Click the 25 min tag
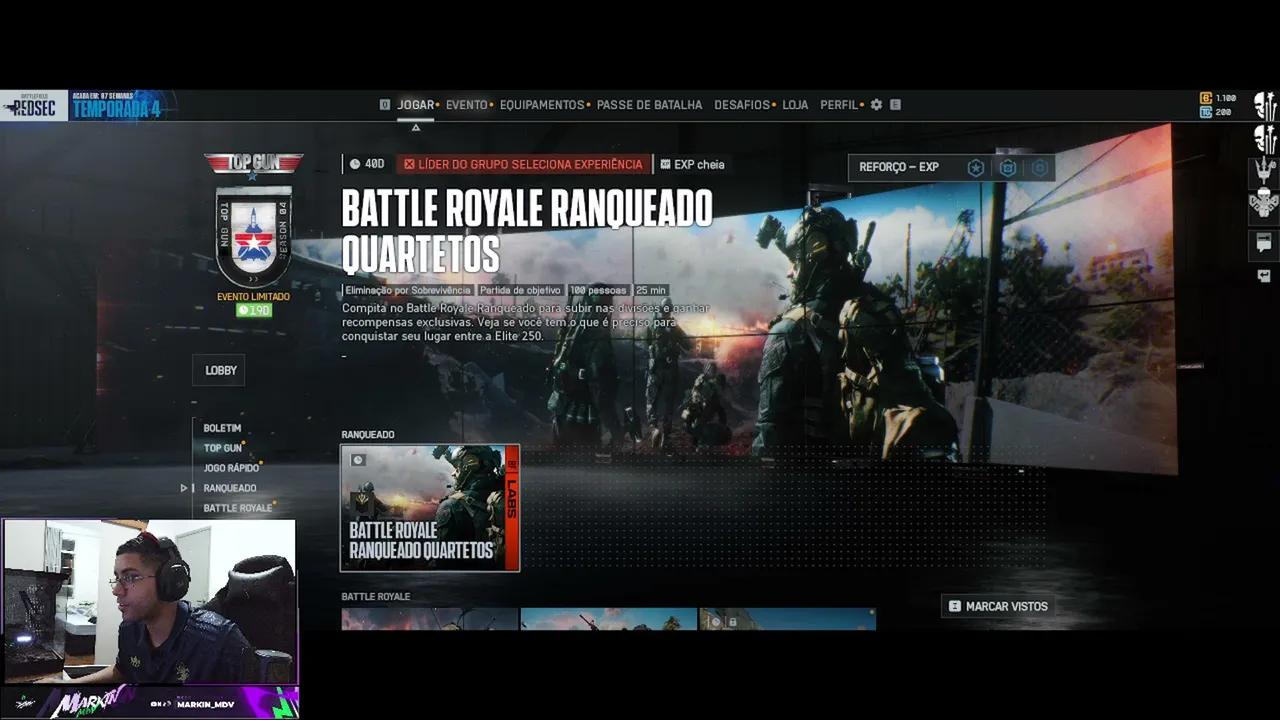The image size is (1280, 720). point(650,290)
